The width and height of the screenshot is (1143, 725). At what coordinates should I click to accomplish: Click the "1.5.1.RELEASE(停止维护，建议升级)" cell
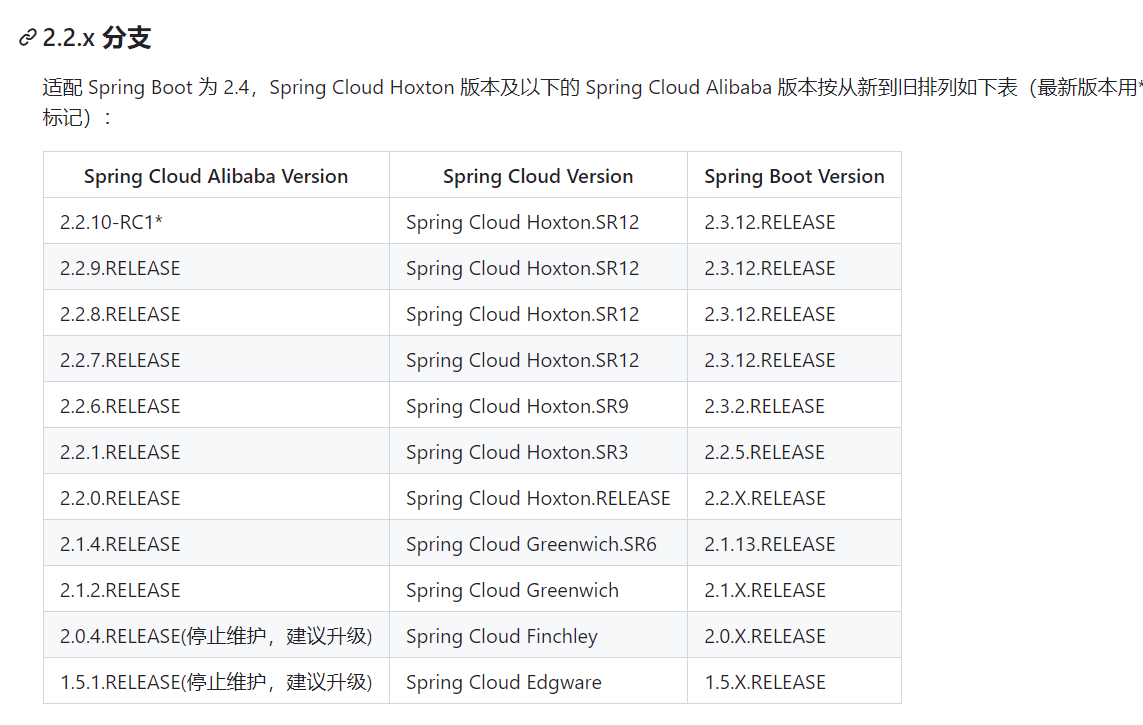tap(216, 681)
